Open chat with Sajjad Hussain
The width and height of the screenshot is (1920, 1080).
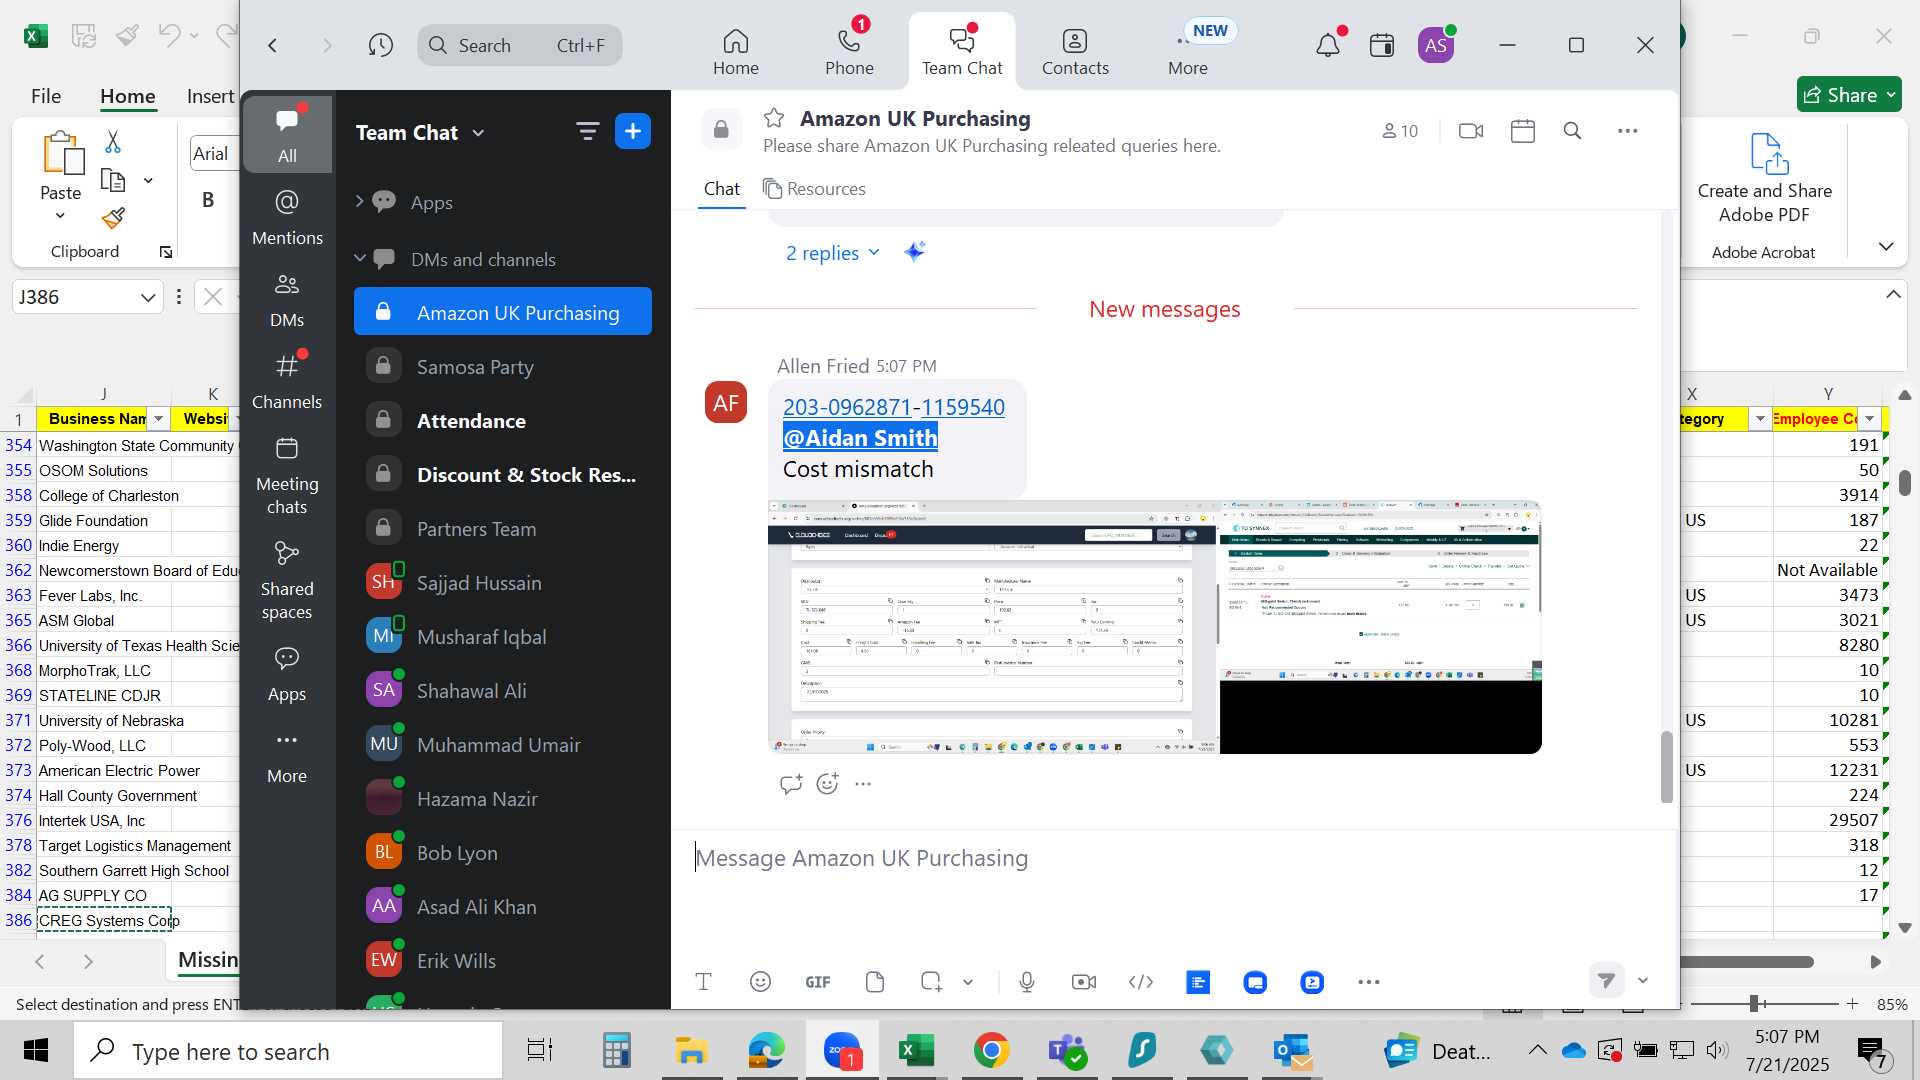tap(503, 583)
